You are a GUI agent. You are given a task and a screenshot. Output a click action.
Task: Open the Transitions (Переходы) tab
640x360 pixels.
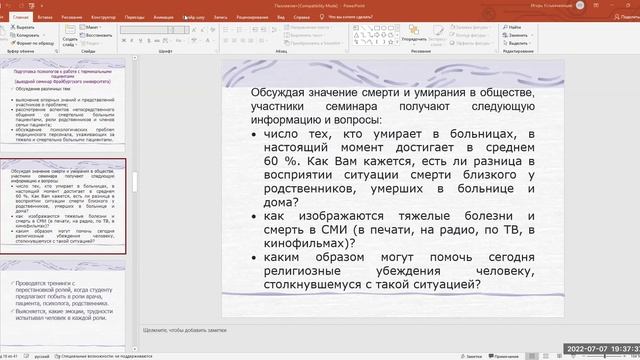[x=134, y=17]
